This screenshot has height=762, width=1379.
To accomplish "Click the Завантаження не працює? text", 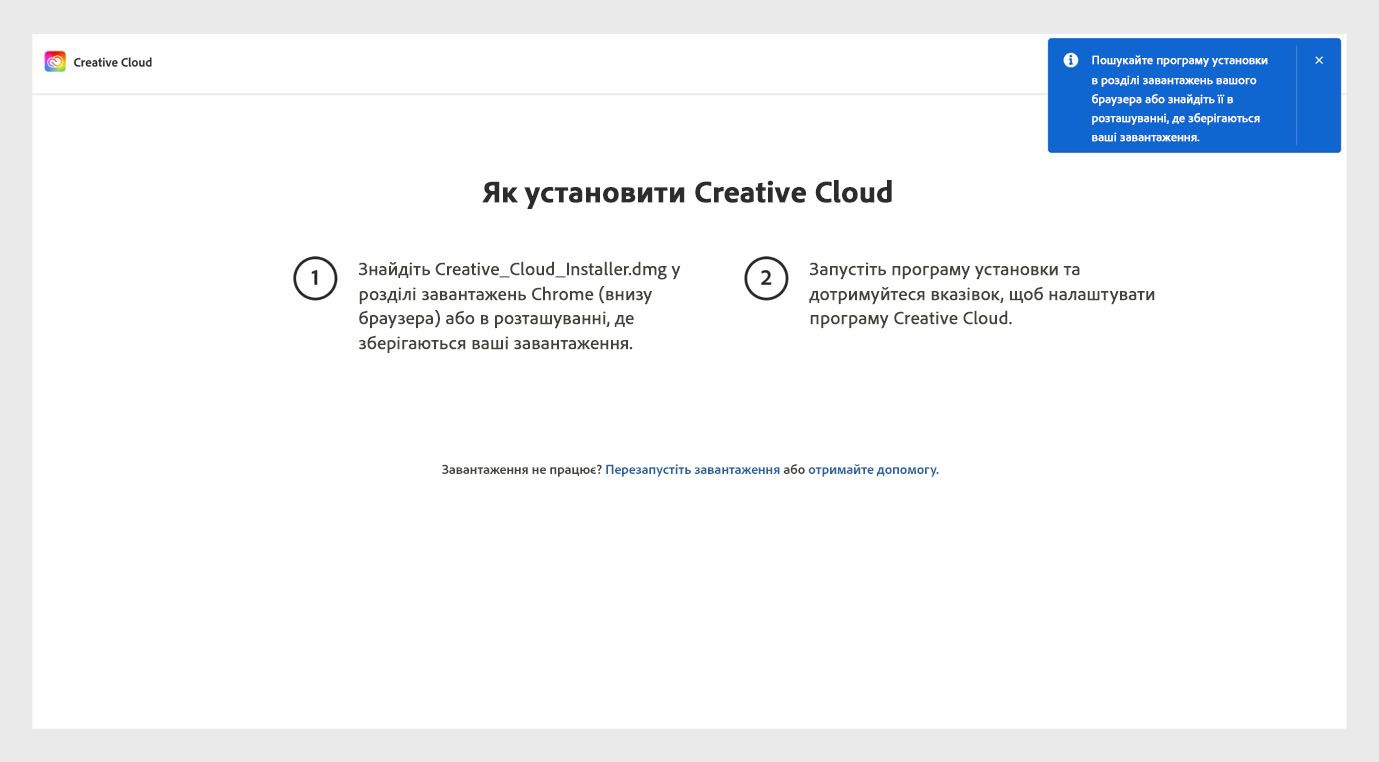I will tap(521, 470).
